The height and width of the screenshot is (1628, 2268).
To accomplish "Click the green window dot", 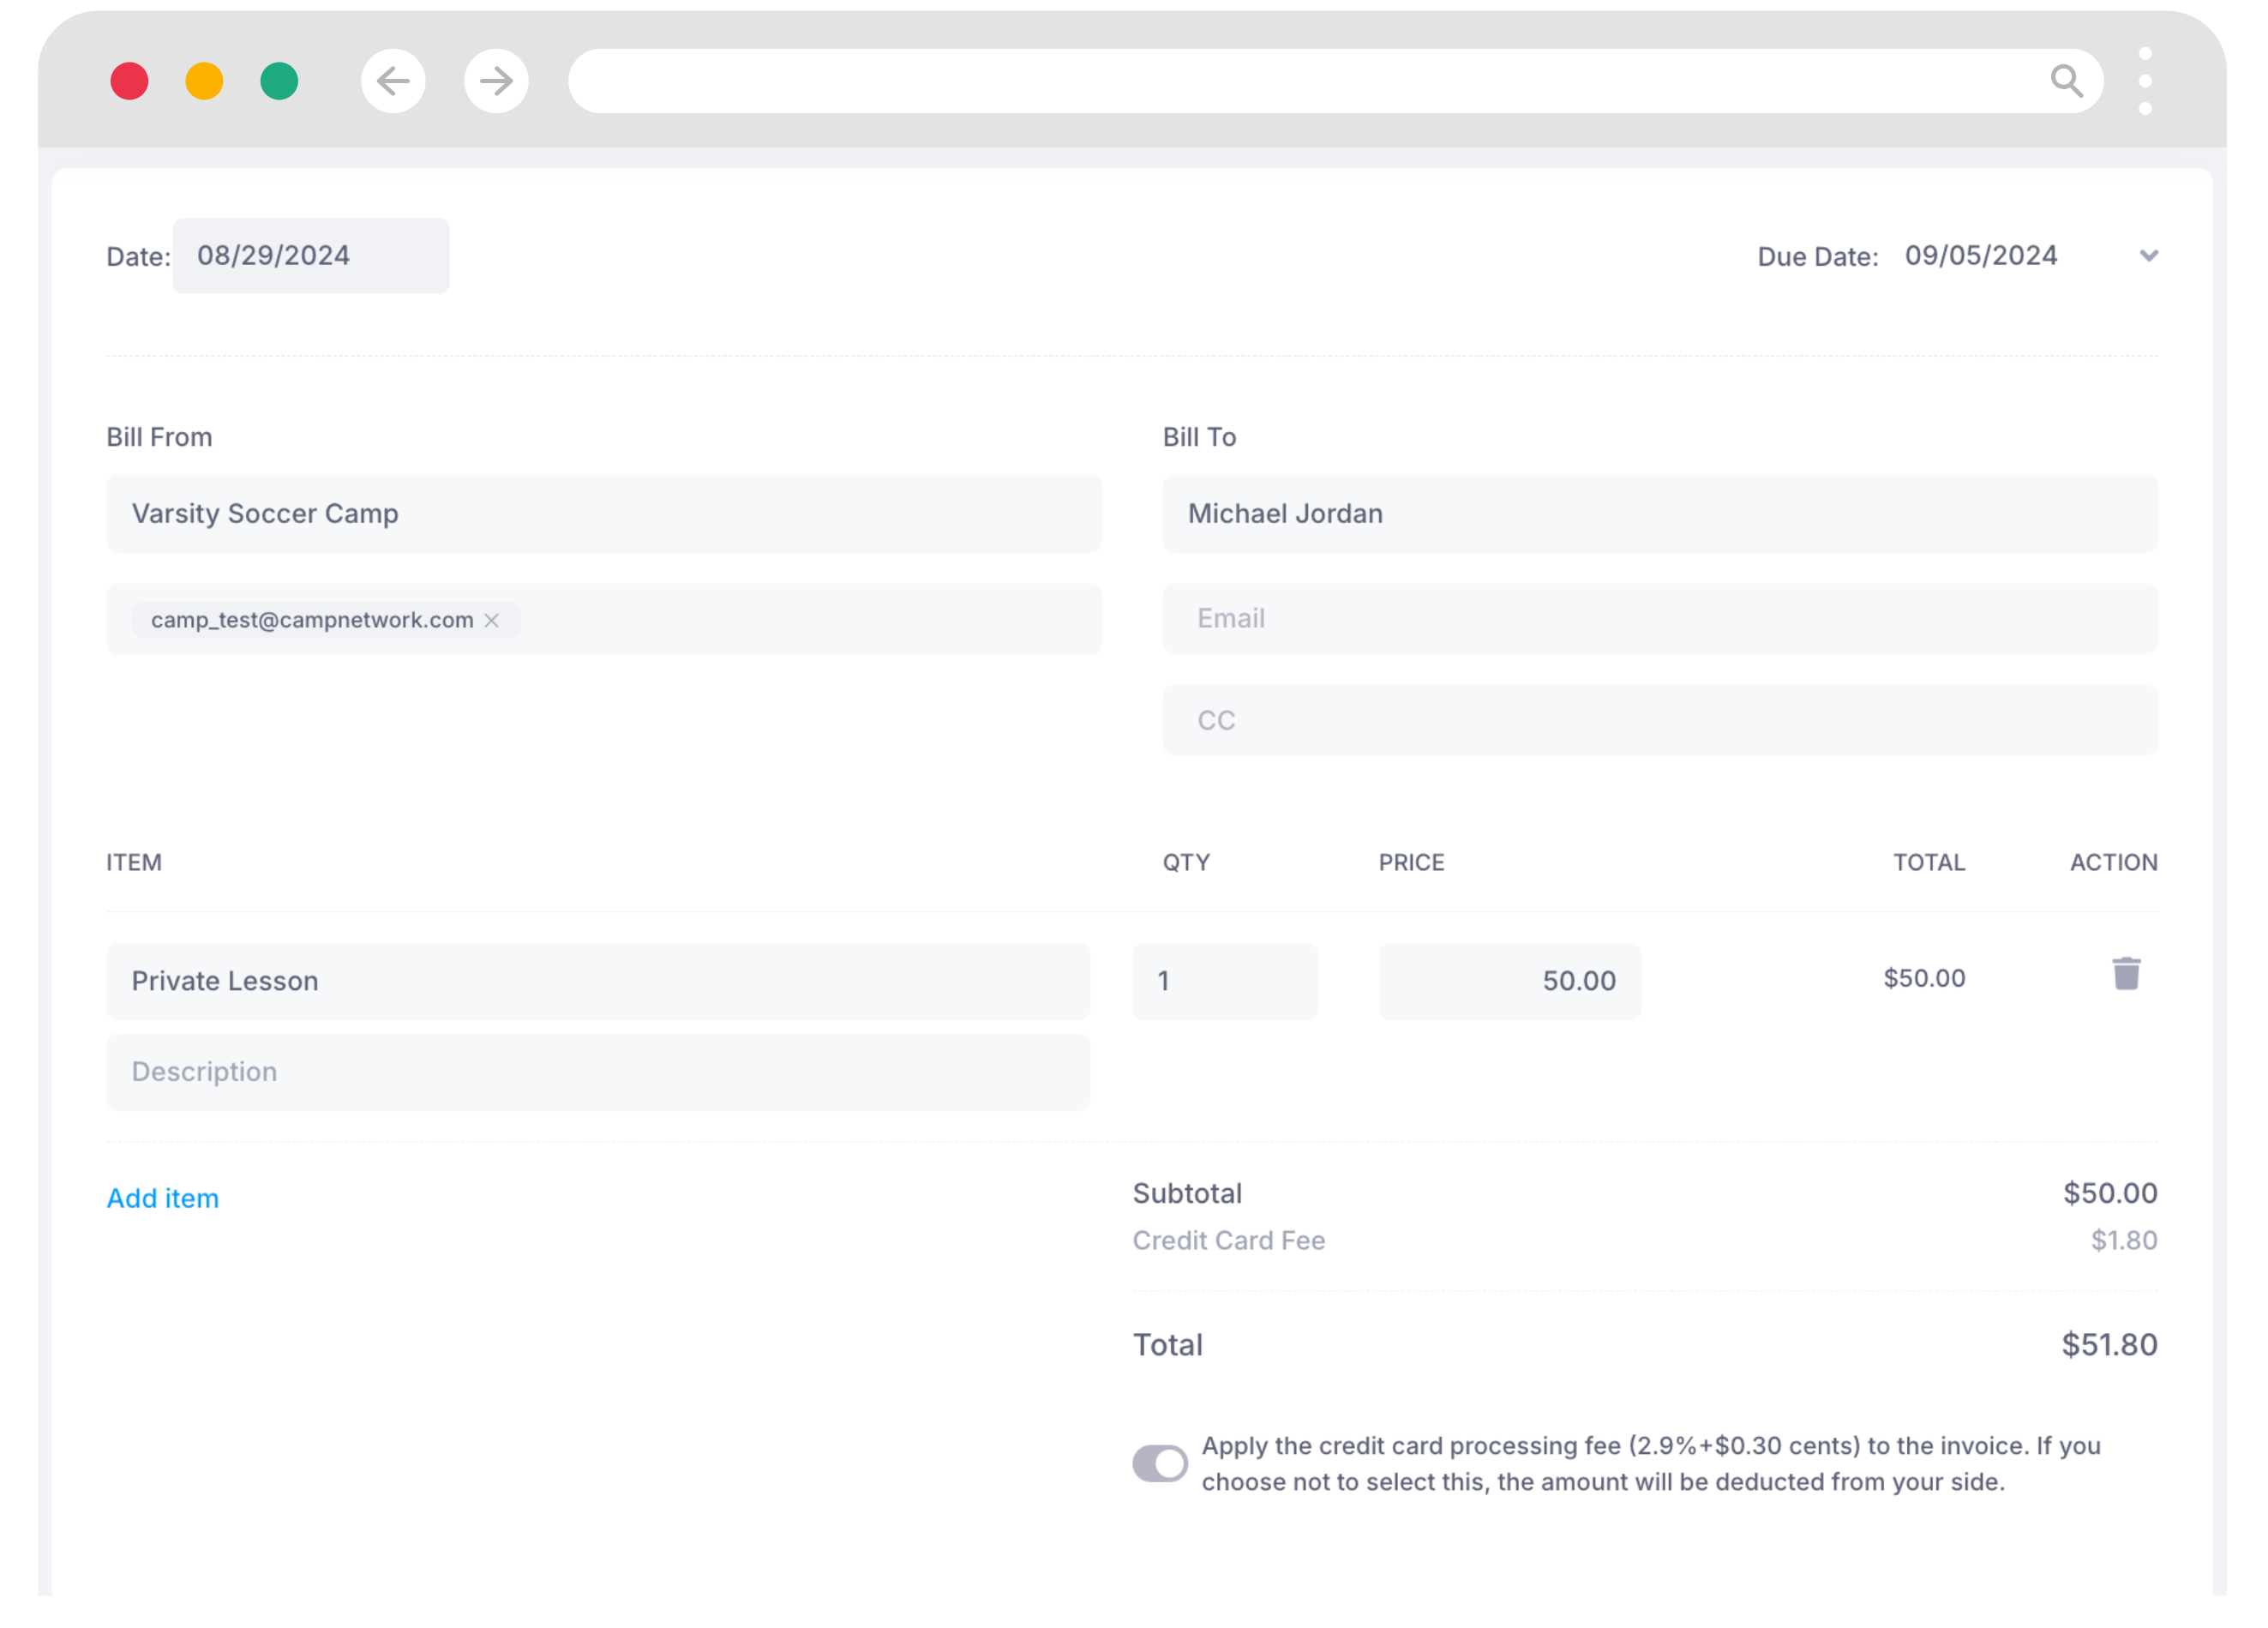I will click(279, 81).
